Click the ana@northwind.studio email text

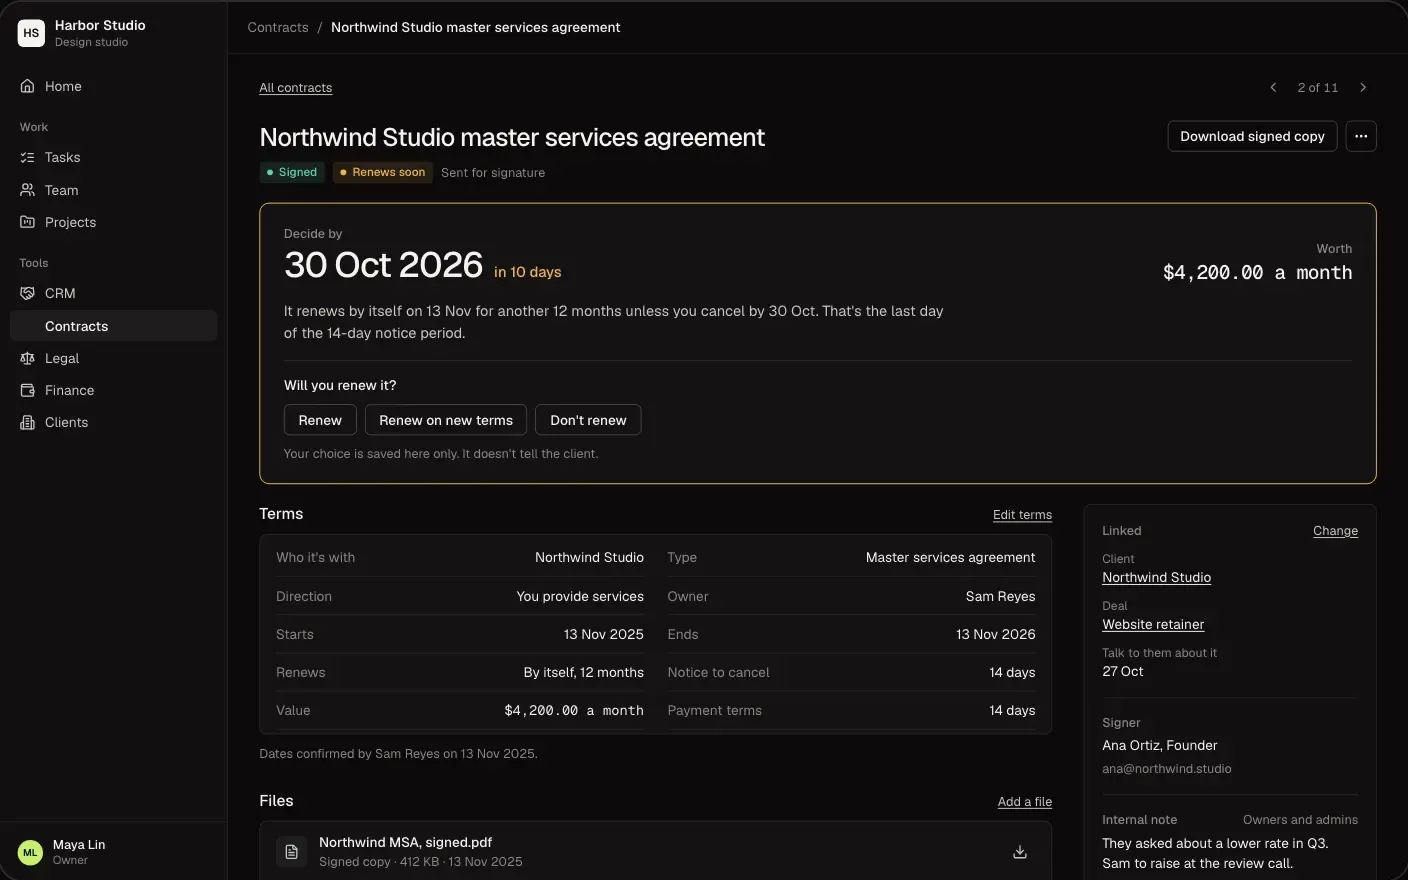(1167, 769)
